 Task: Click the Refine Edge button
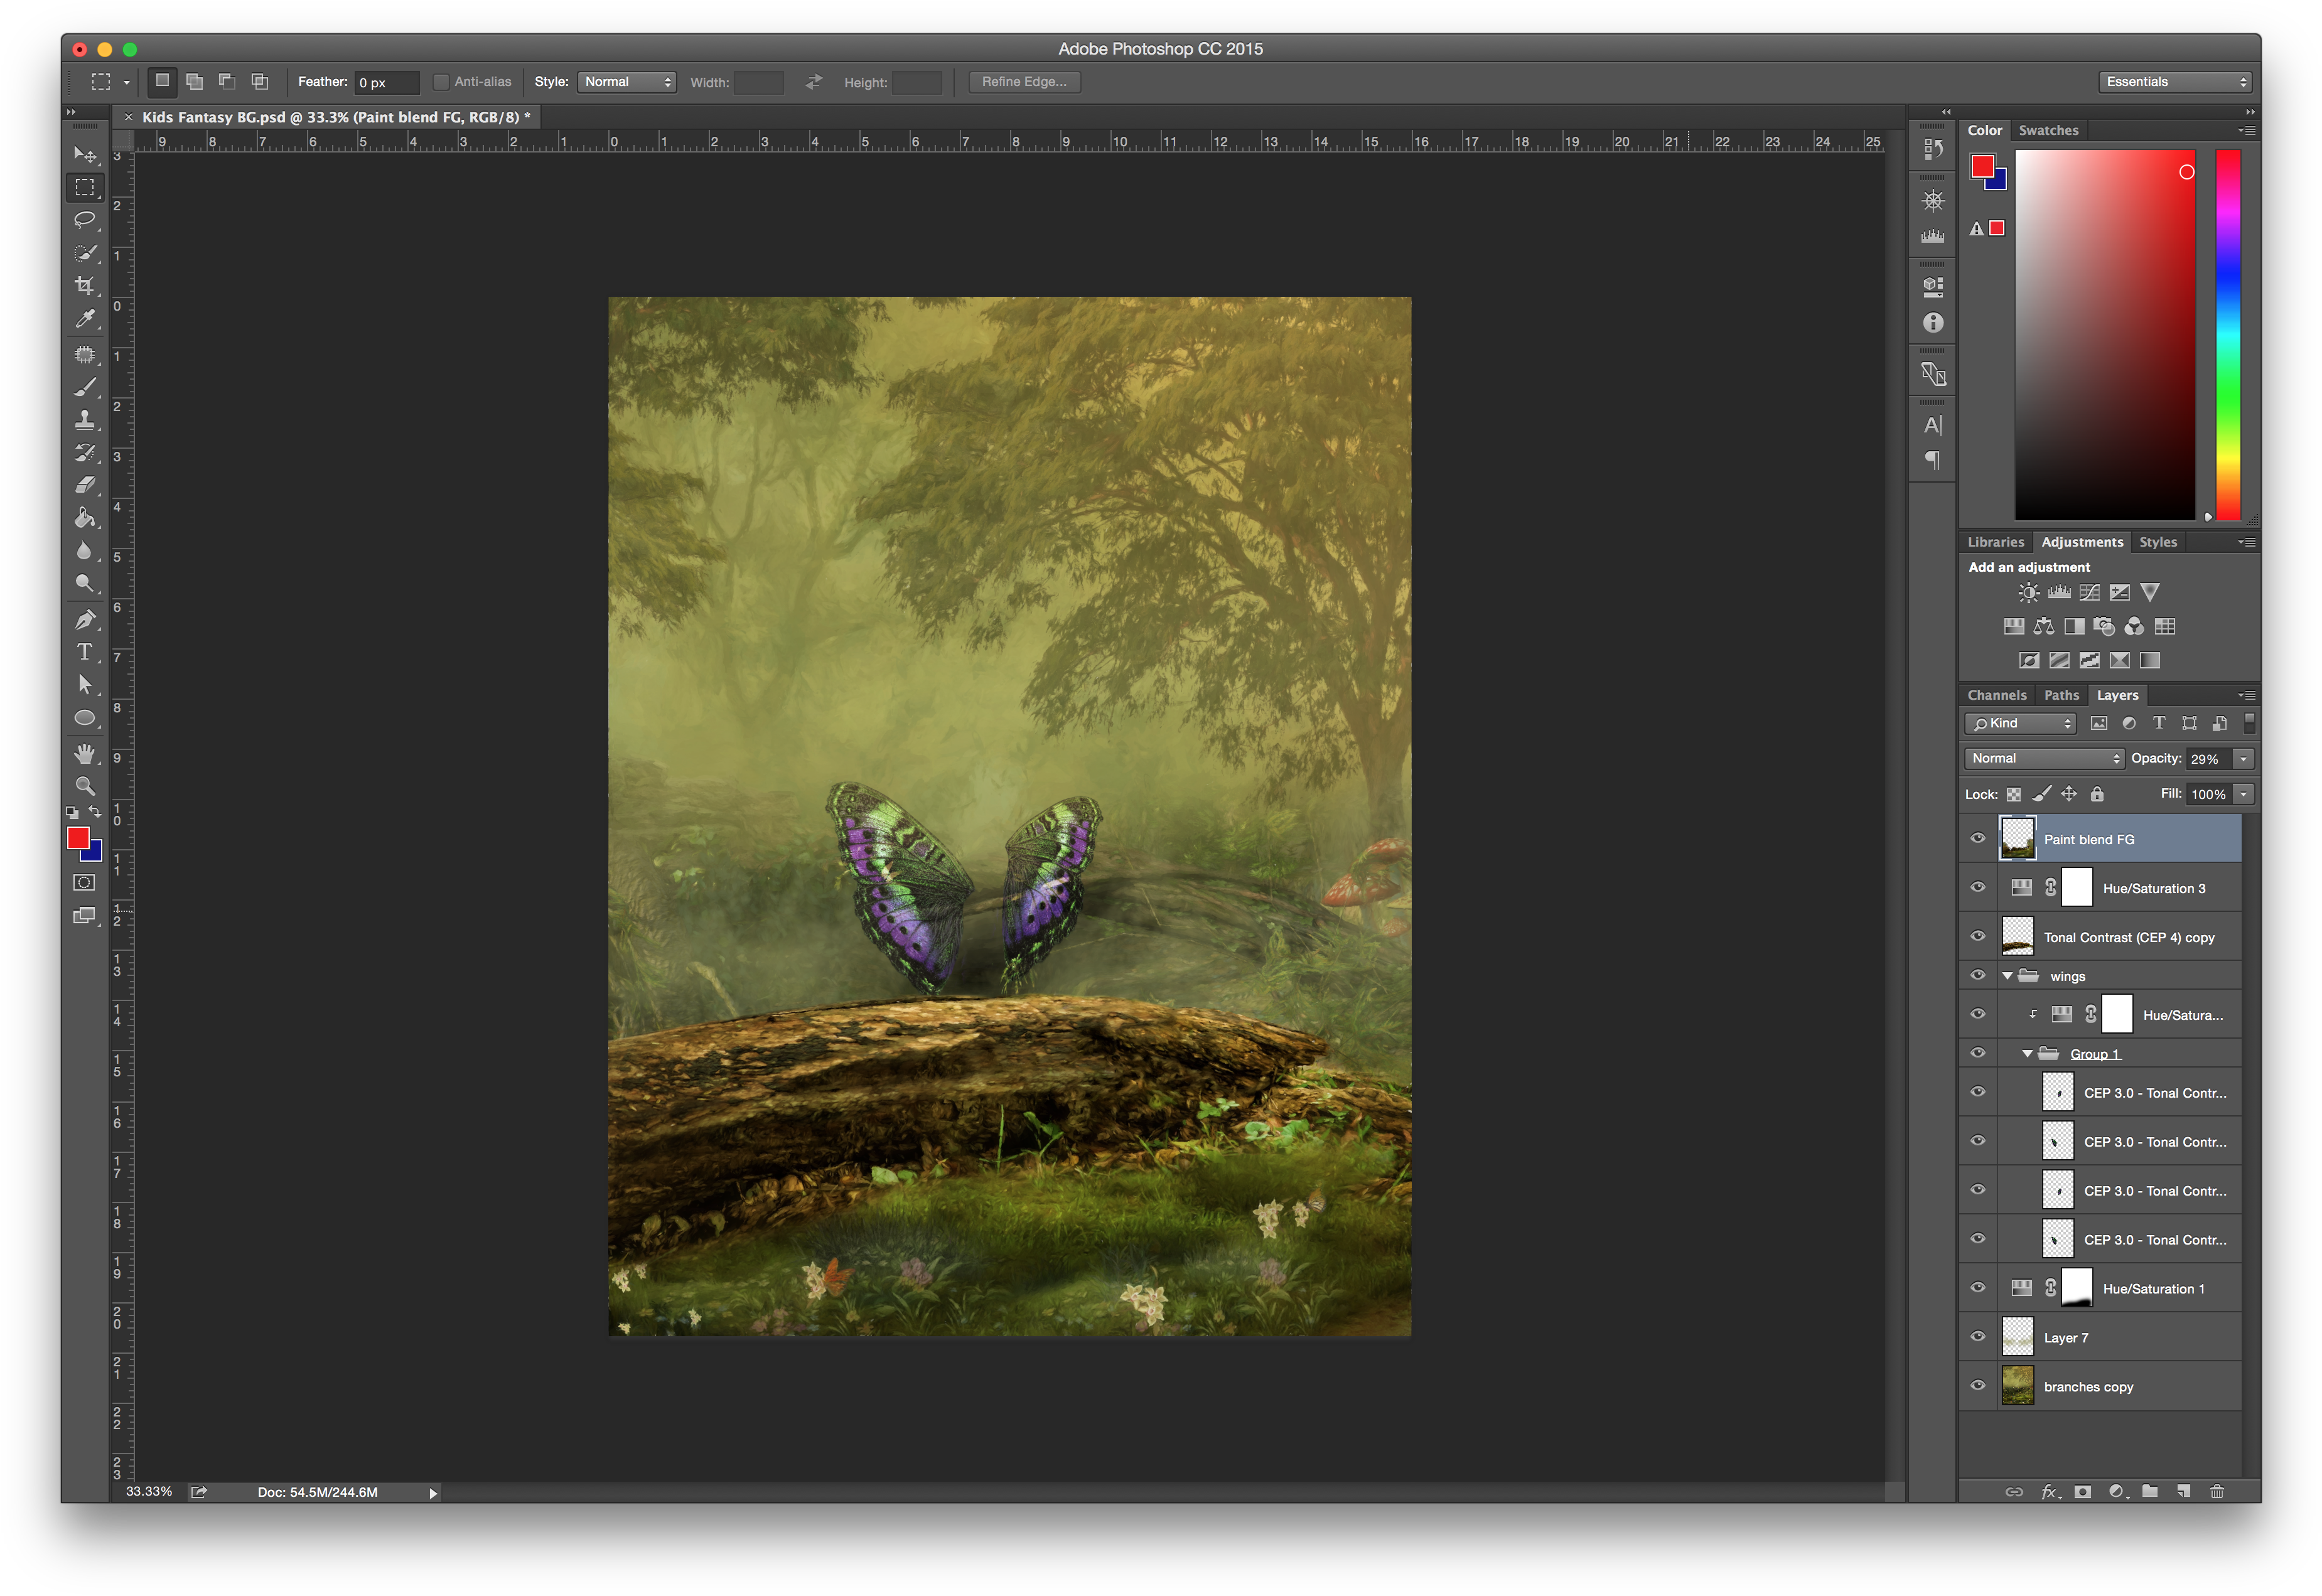[x=1023, y=82]
